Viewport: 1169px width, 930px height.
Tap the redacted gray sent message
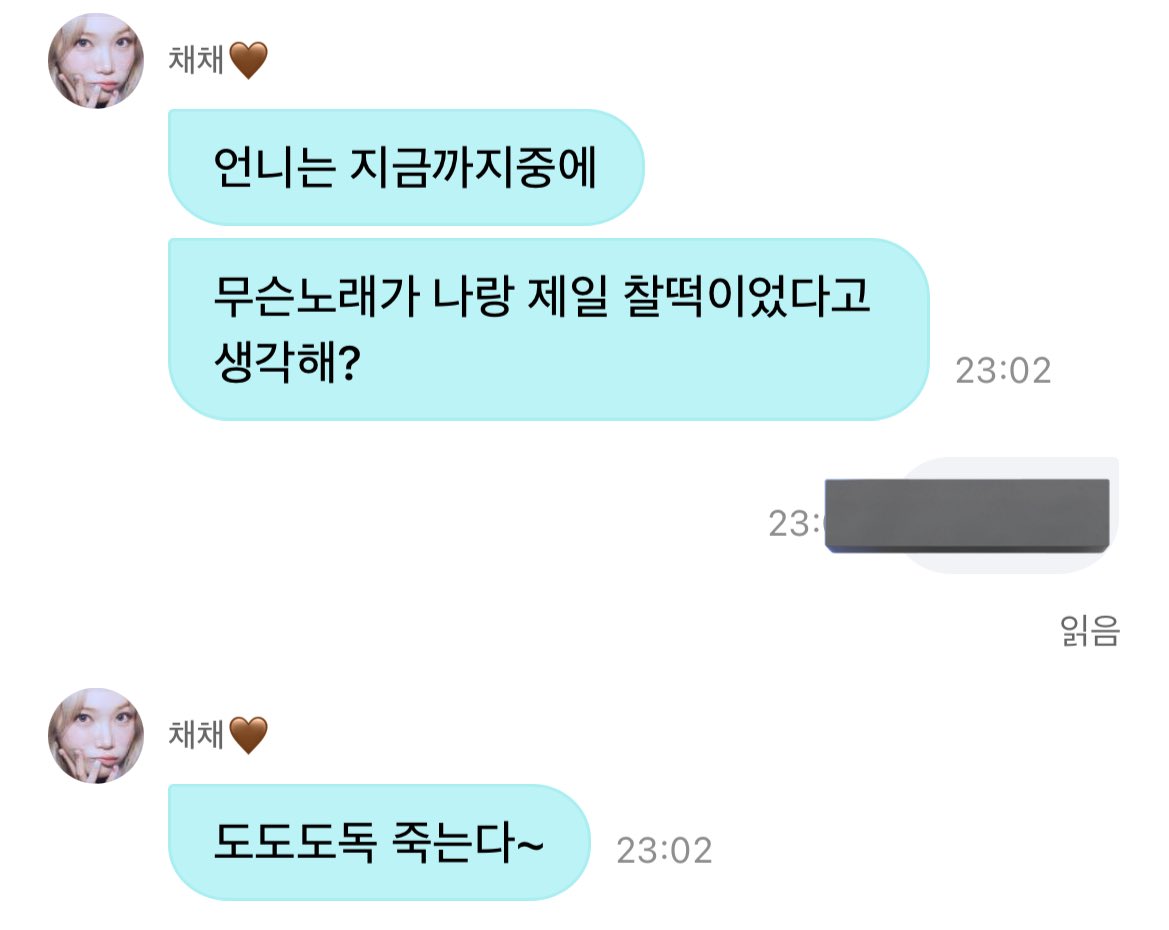tap(968, 516)
